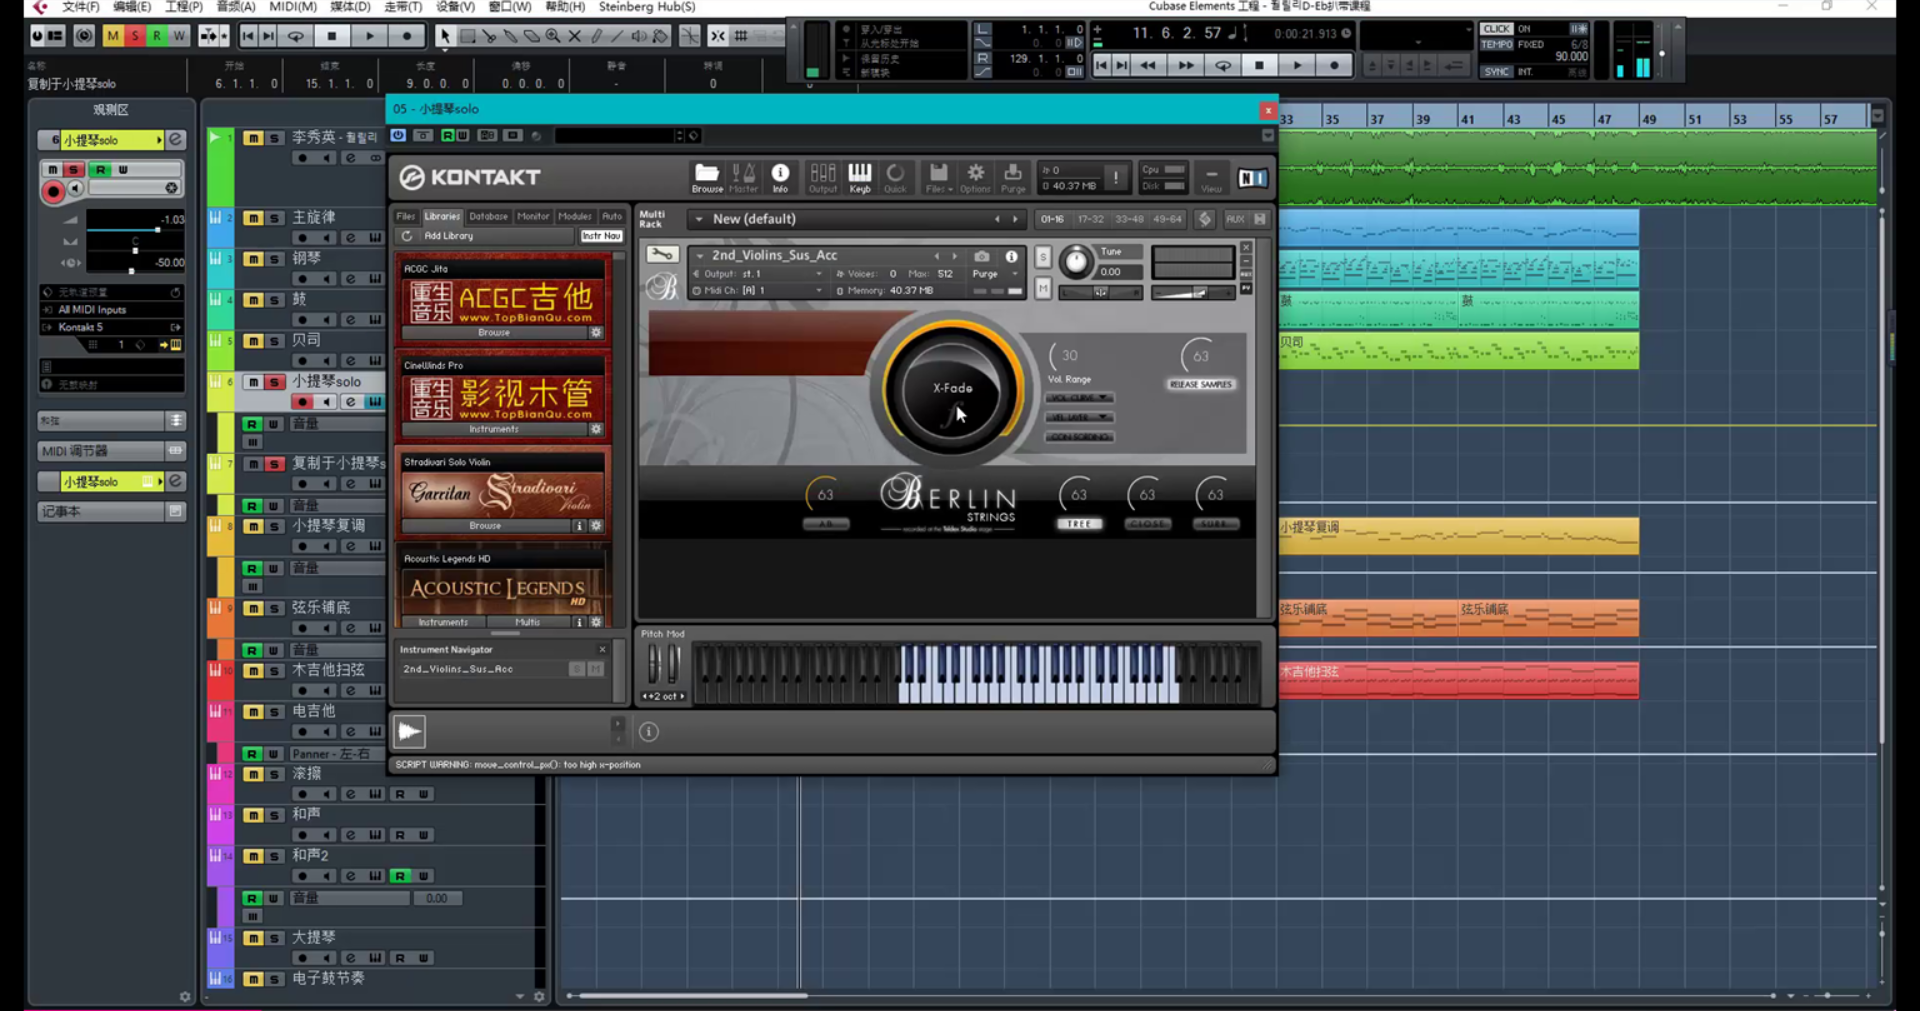This screenshot has height=1011, width=1920.
Task: Toggle plugin bypass power button
Action: (x=399, y=135)
